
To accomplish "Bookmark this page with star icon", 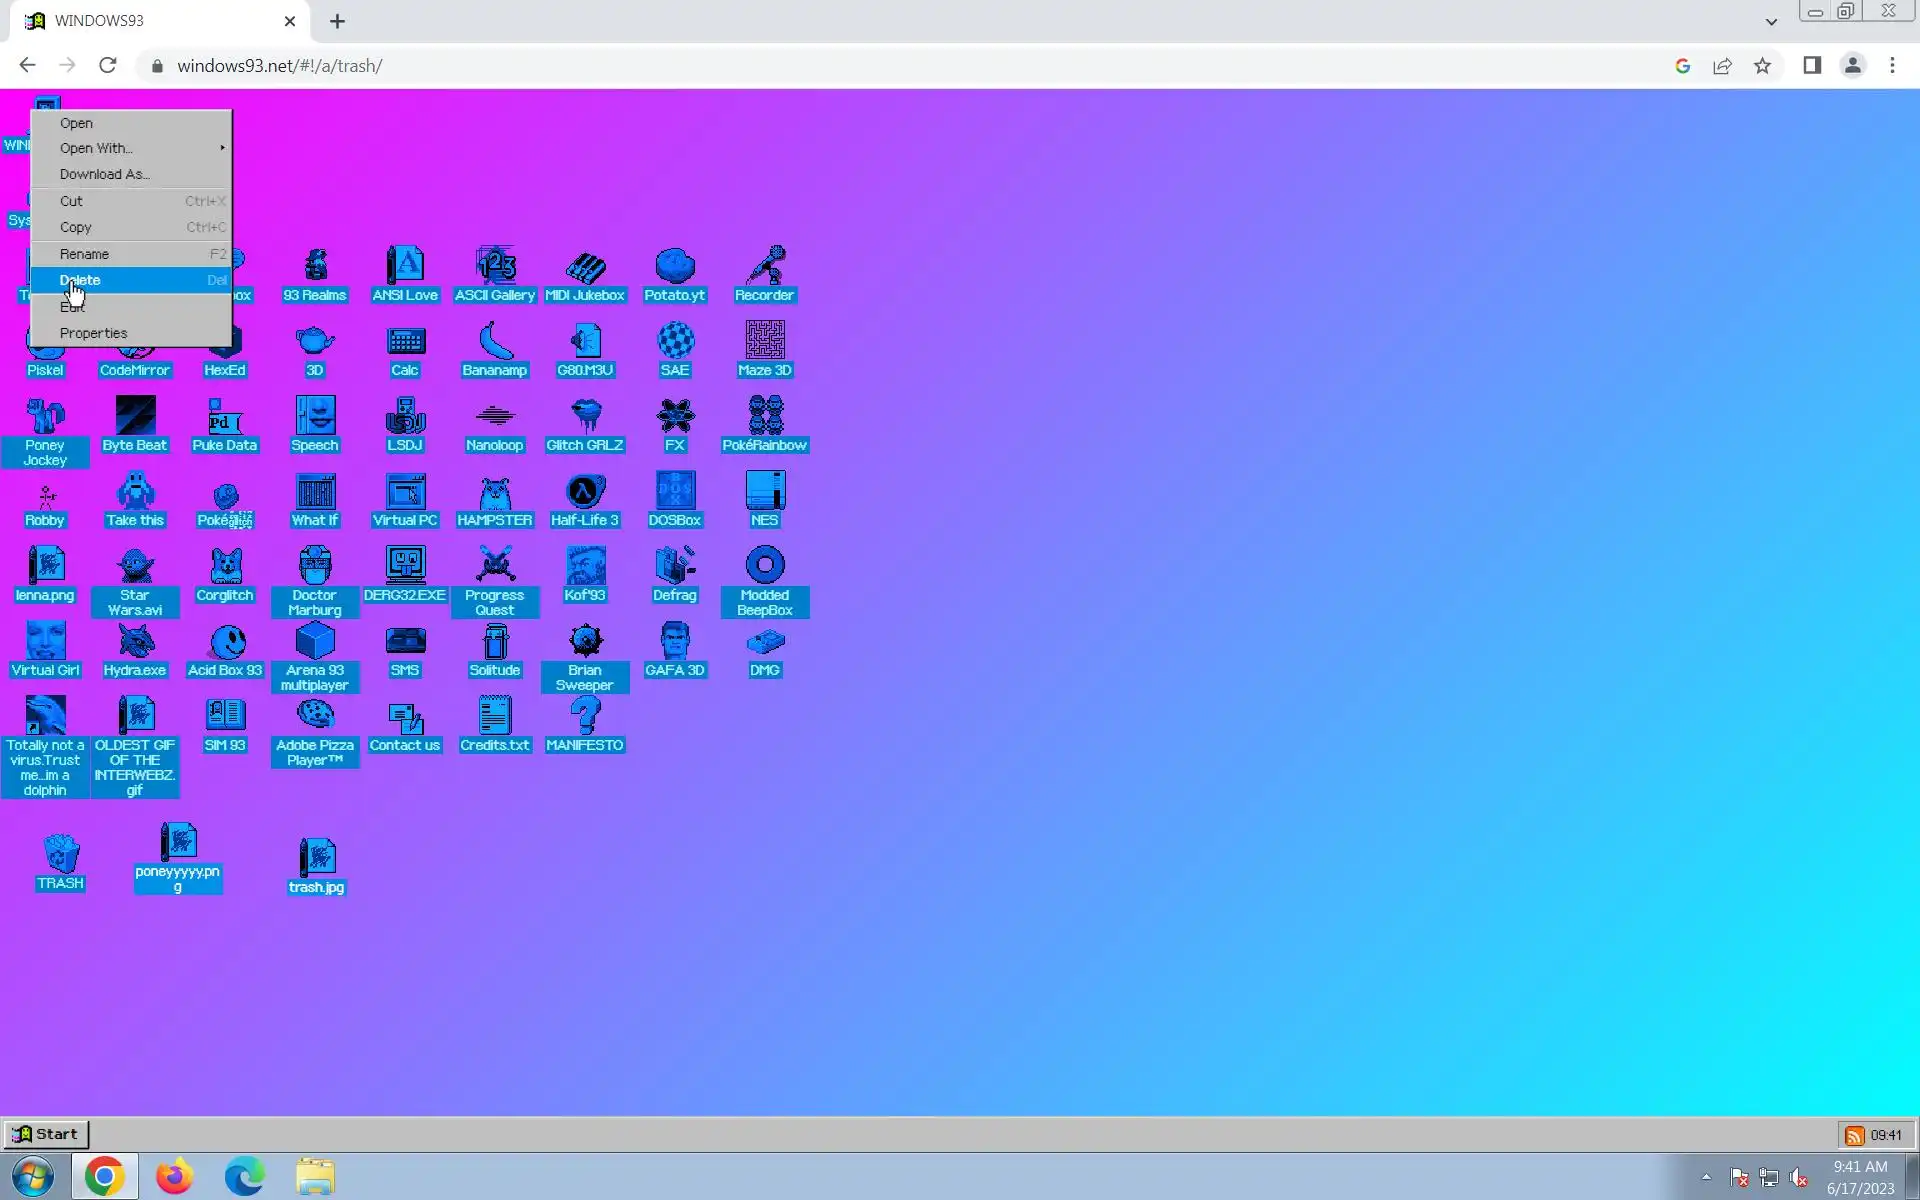I will click(1762, 66).
